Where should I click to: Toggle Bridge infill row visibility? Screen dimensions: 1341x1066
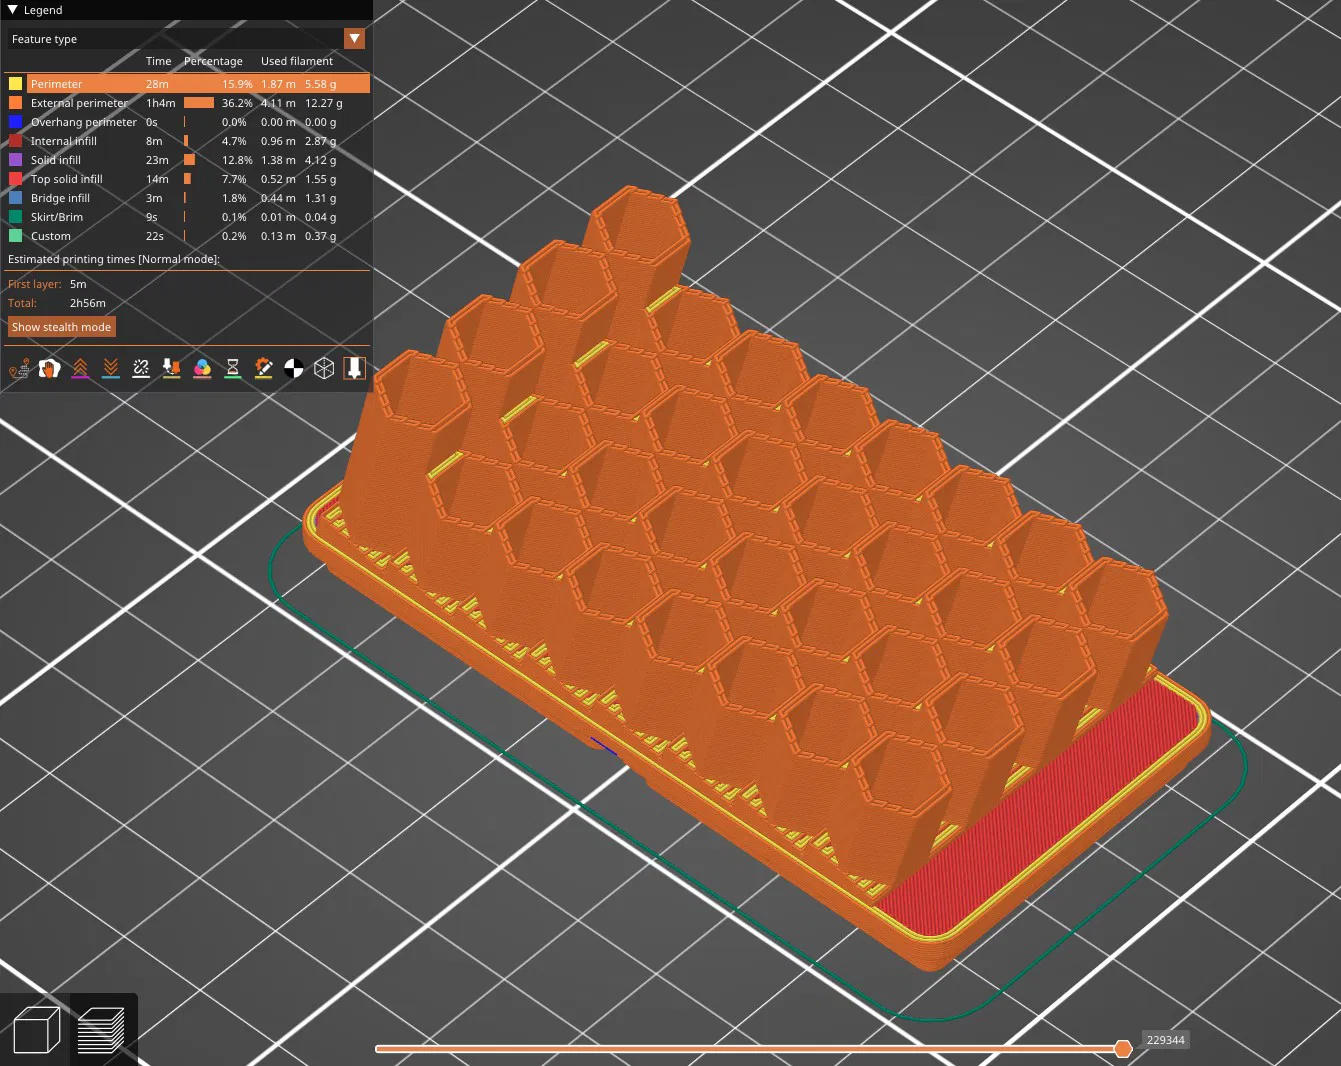[187, 198]
